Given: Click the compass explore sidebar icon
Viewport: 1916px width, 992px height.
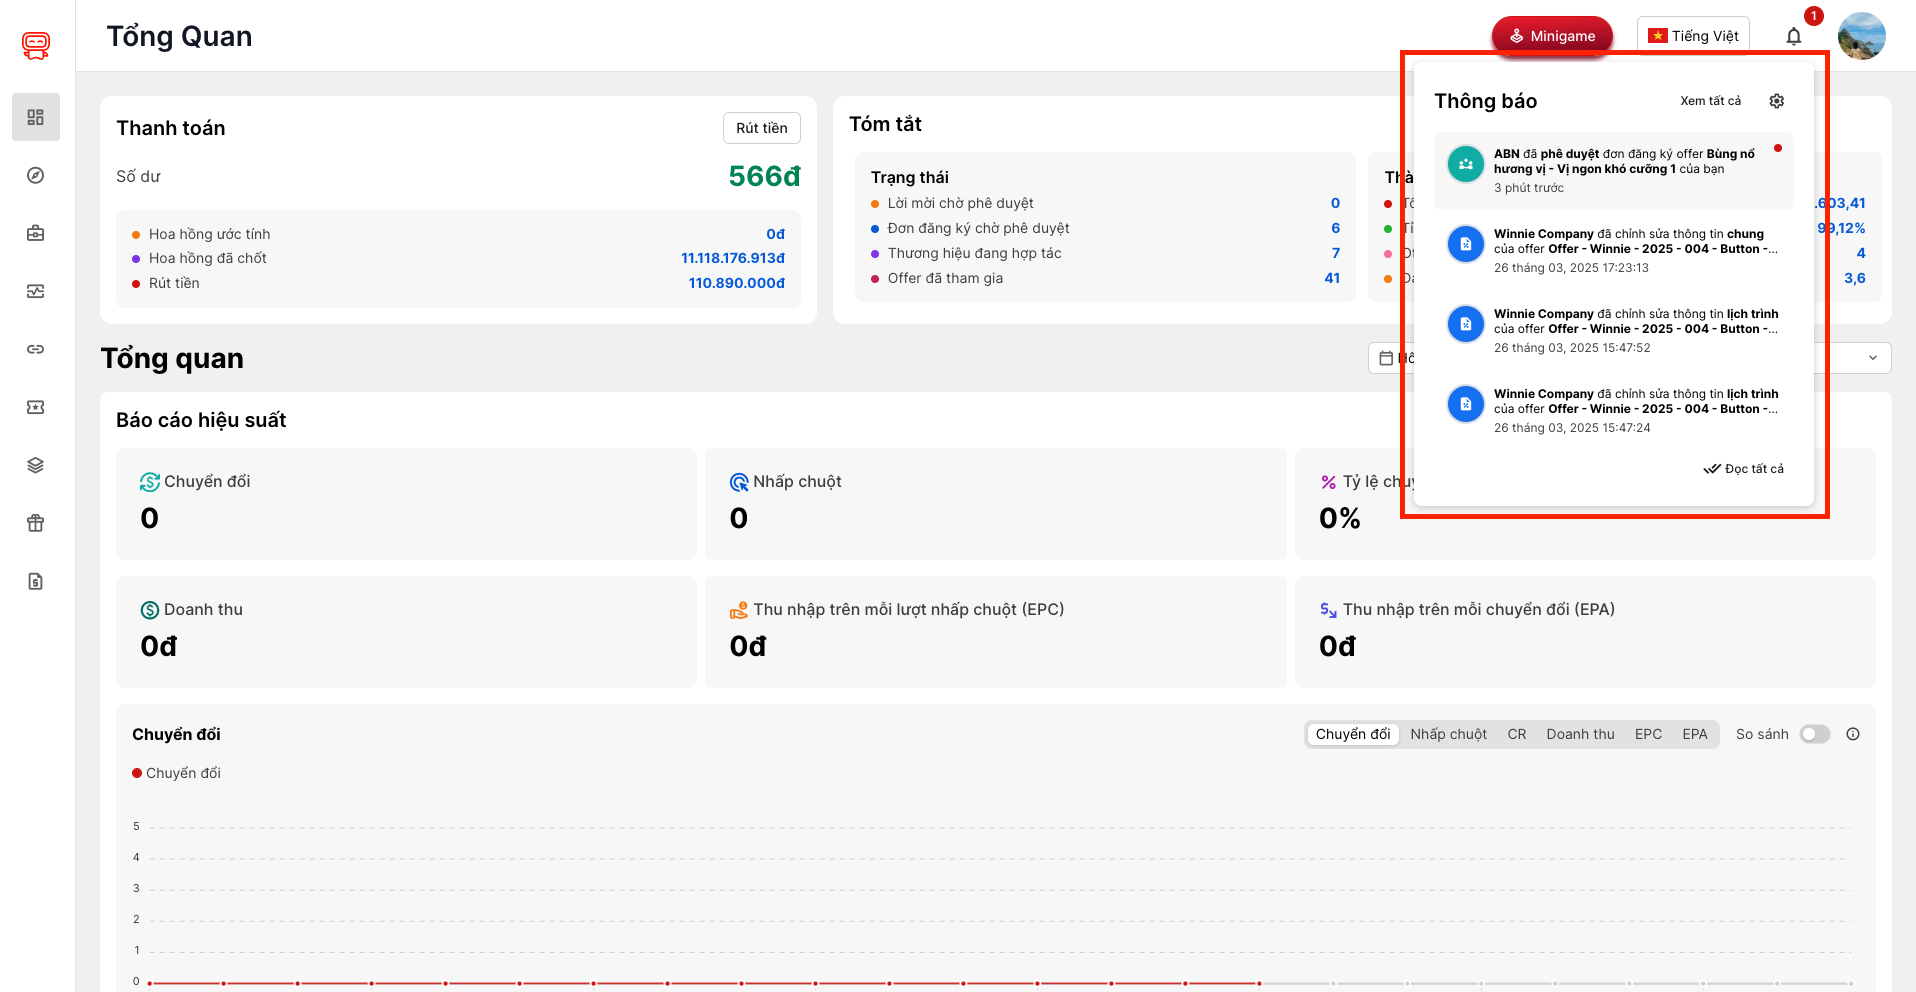Looking at the screenshot, I should click(36, 175).
